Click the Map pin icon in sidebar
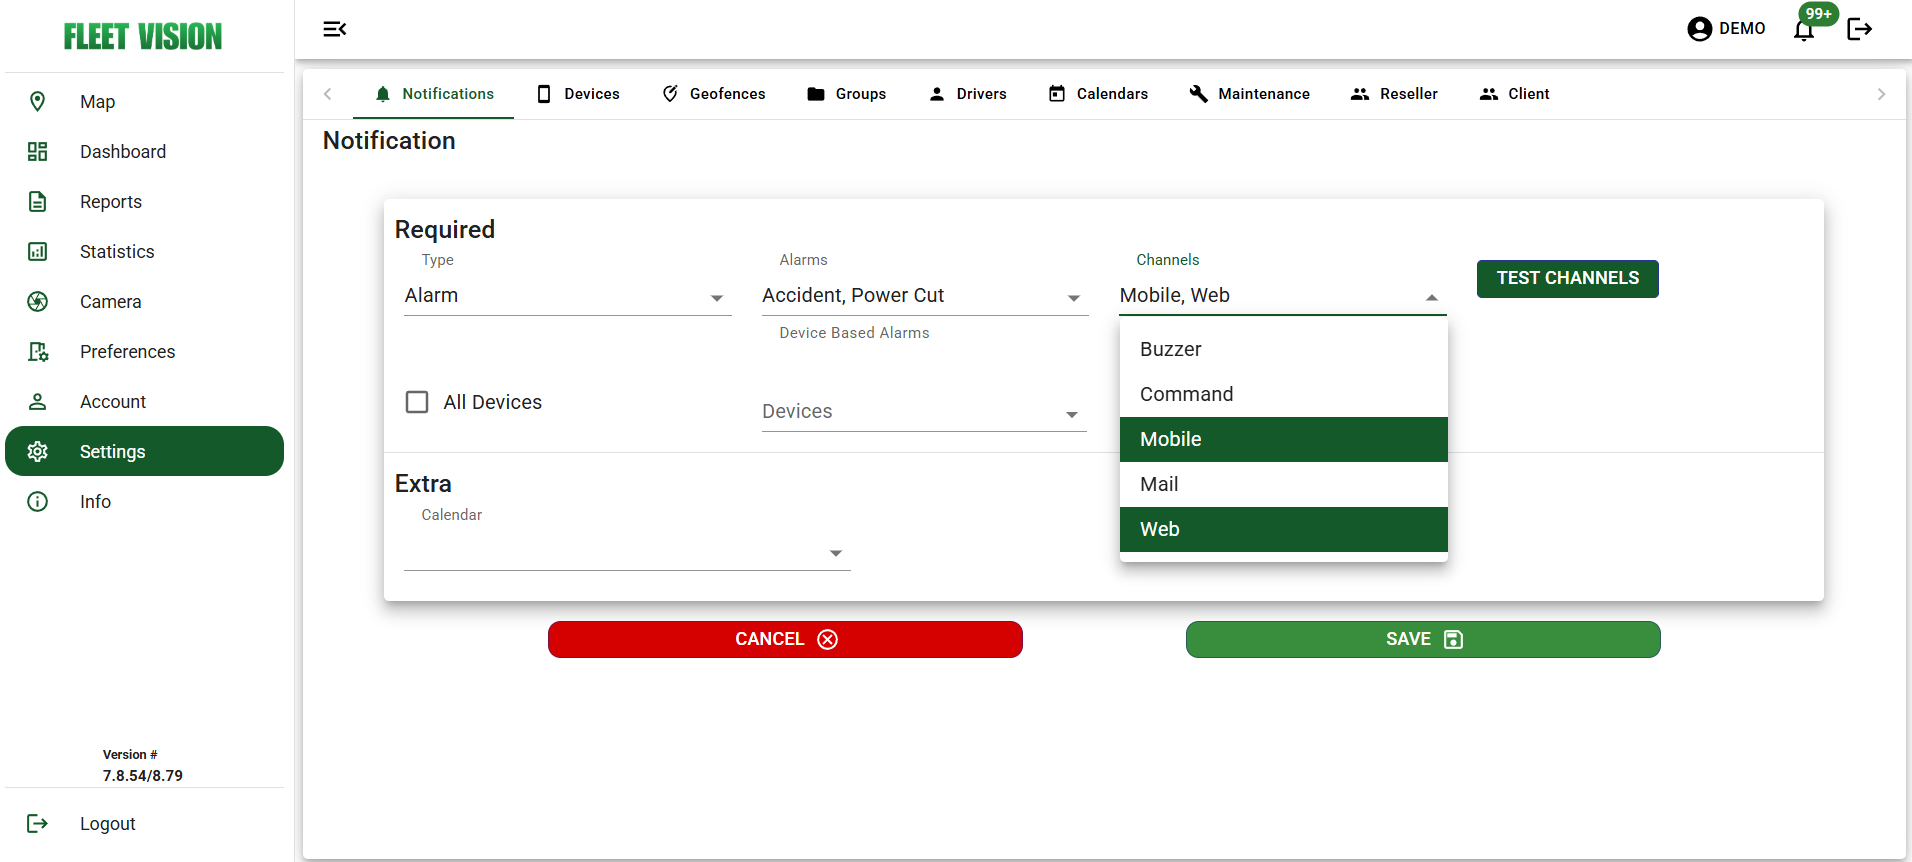 [x=37, y=101]
